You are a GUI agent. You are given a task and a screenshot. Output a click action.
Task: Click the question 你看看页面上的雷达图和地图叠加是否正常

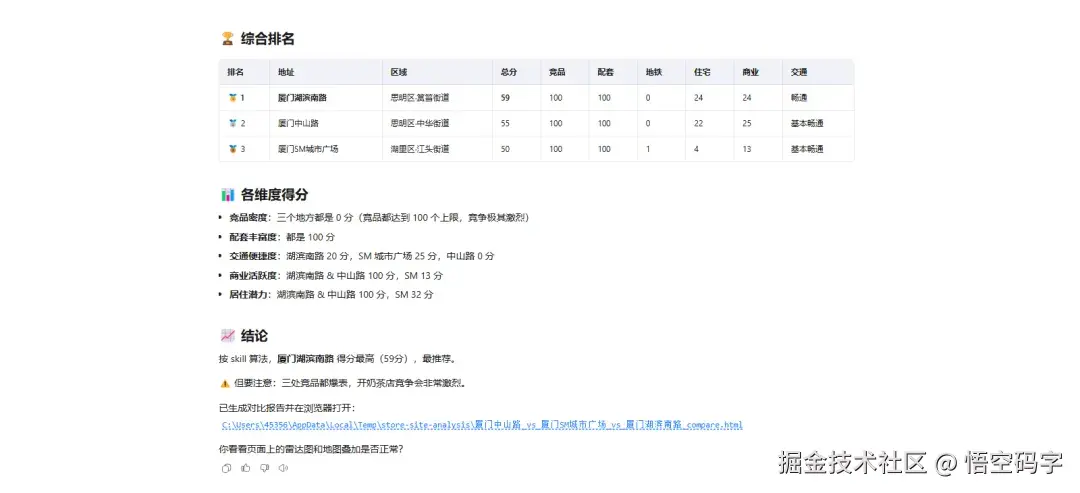(311, 449)
